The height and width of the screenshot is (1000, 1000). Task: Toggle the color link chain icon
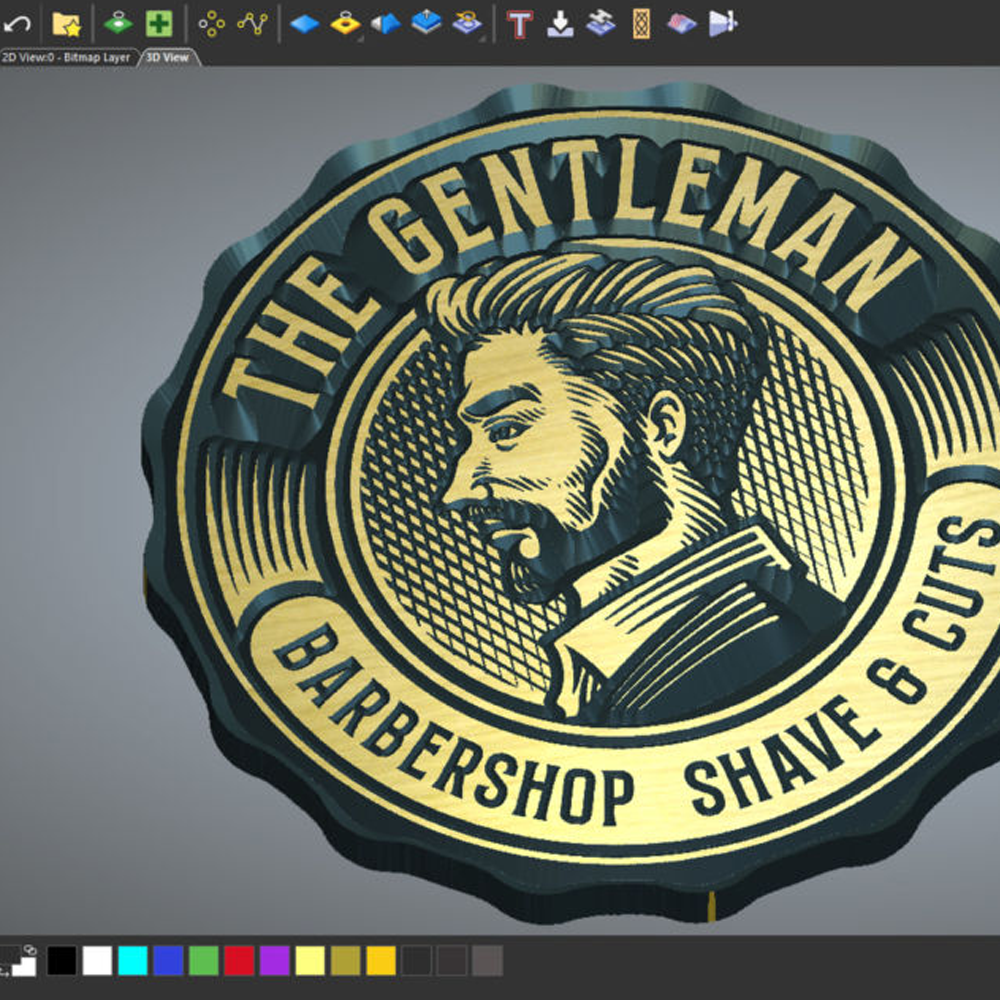(30, 949)
